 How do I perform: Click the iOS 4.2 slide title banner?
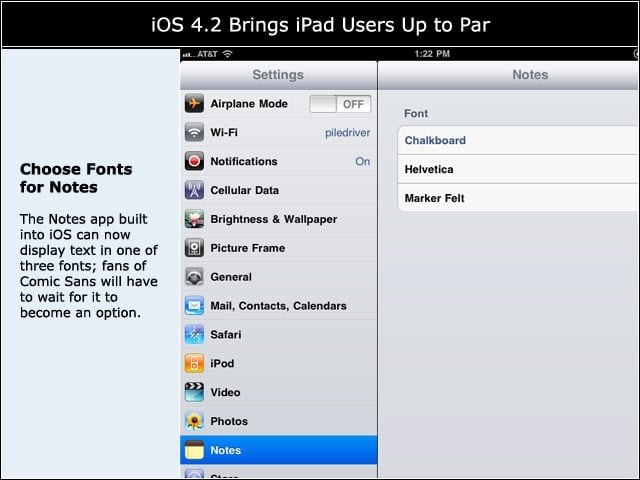[320, 24]
